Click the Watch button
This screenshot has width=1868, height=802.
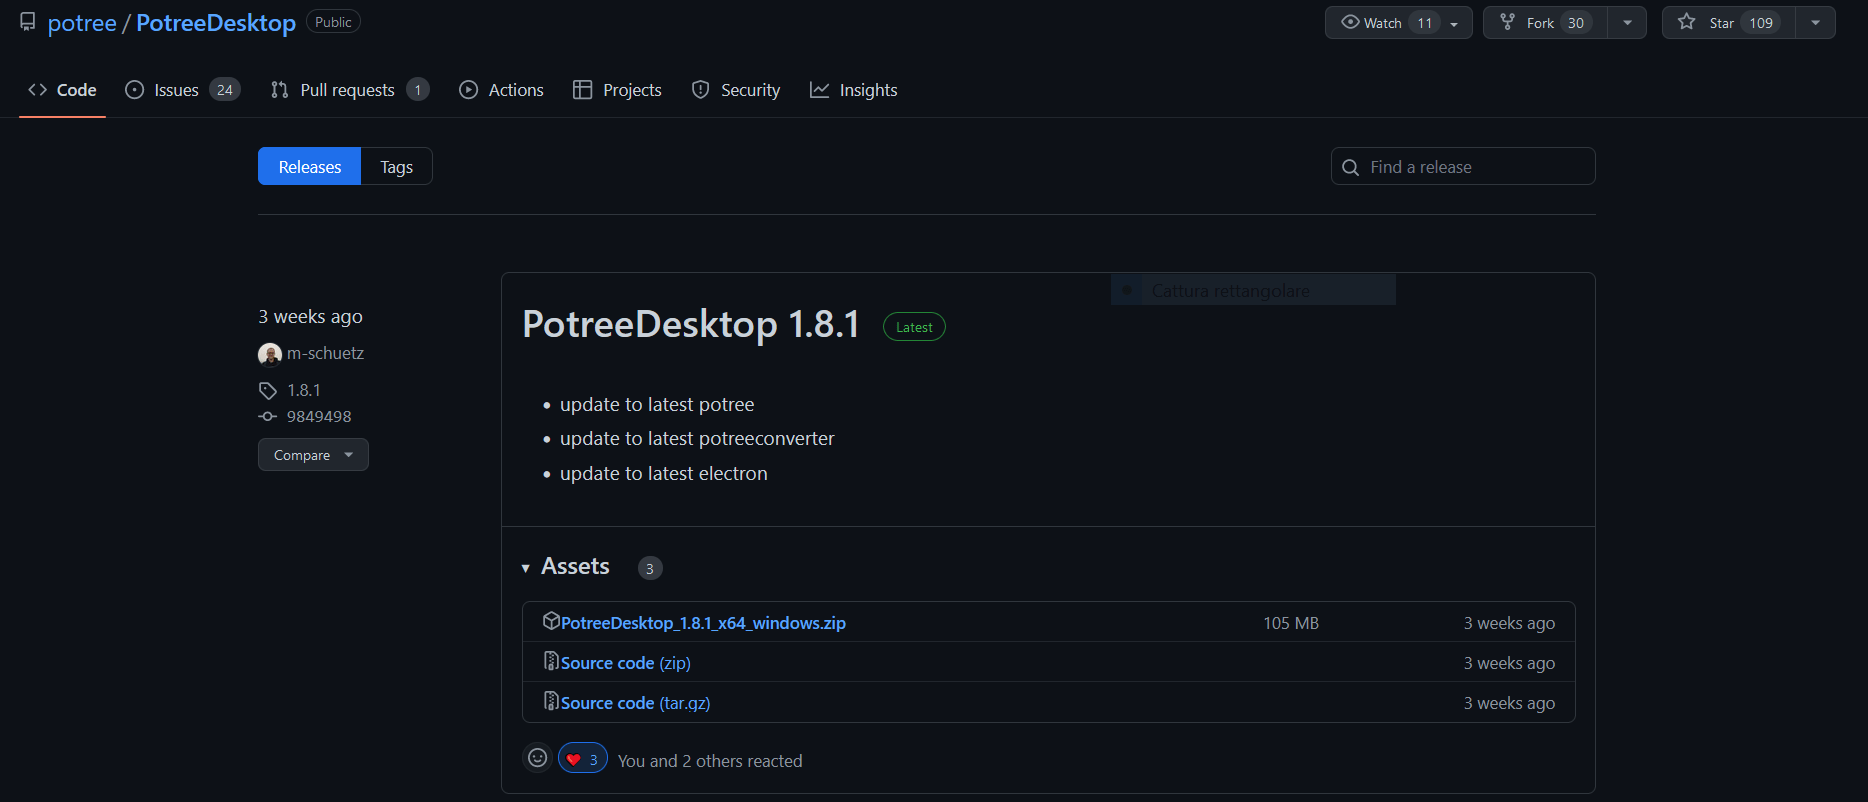pyautogui.click(x=1398, y=22)
